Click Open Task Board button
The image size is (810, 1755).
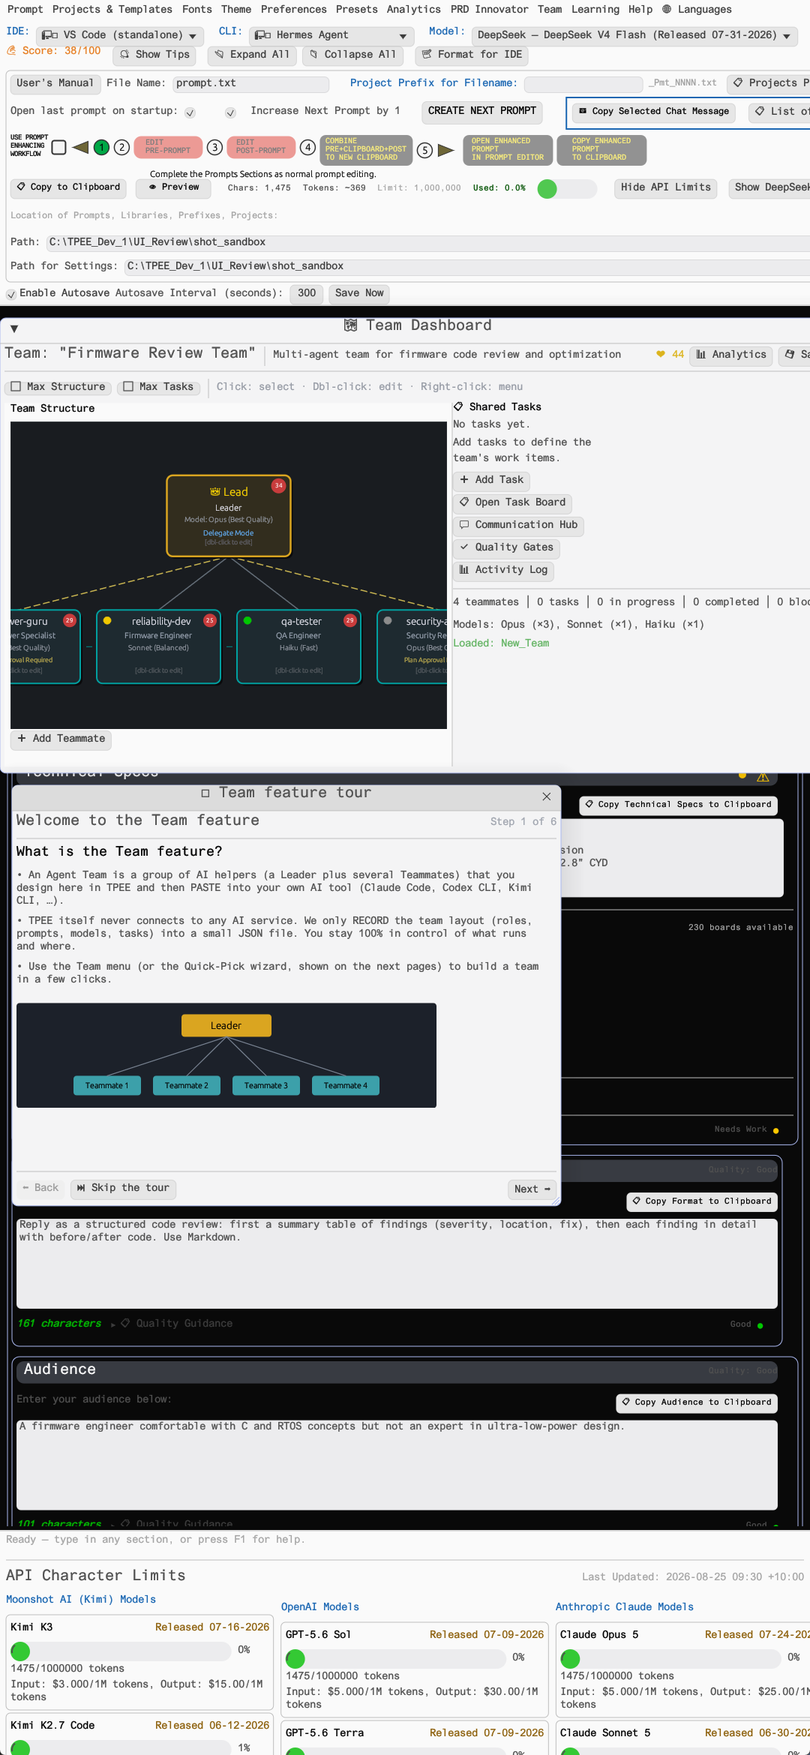(512, 503)
